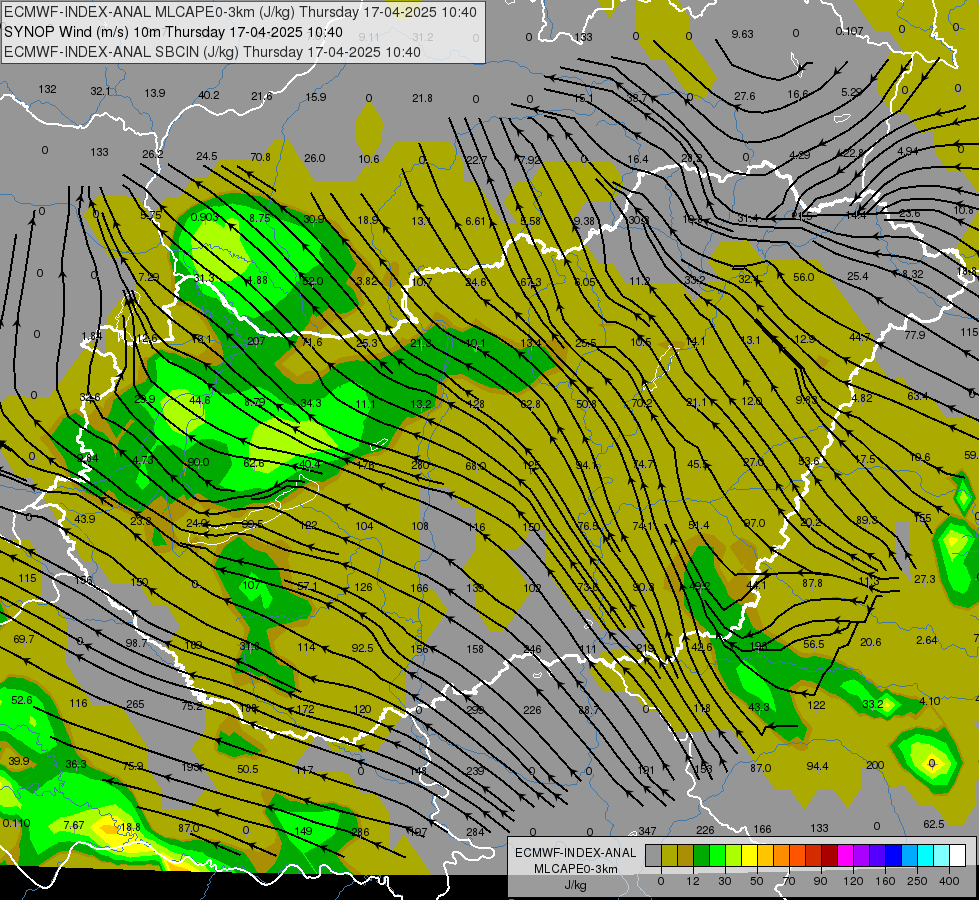Pick the bright cyan legend swatch
The height and width of the screenshot is (900, 979).
(925, 855)
